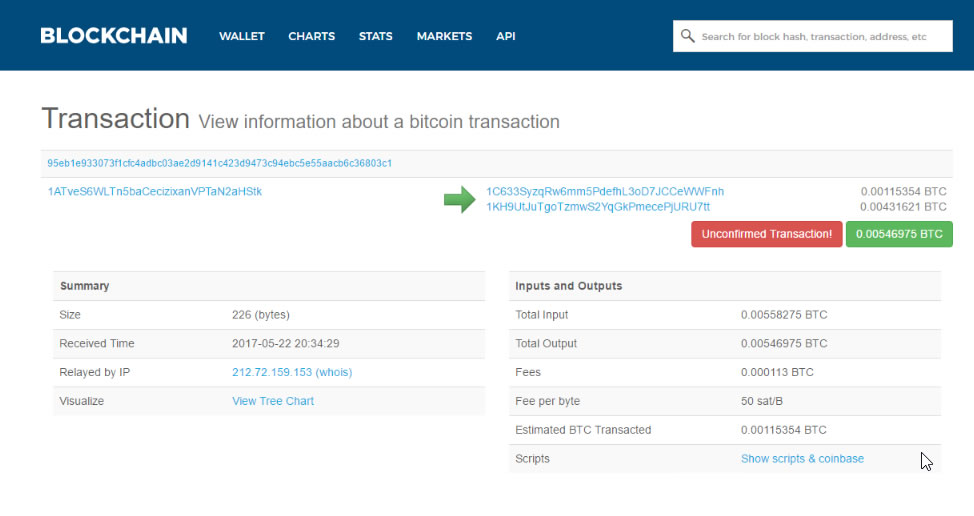Click the Received Time label
This screenshot has width=974, height=516.
point(97,343)
